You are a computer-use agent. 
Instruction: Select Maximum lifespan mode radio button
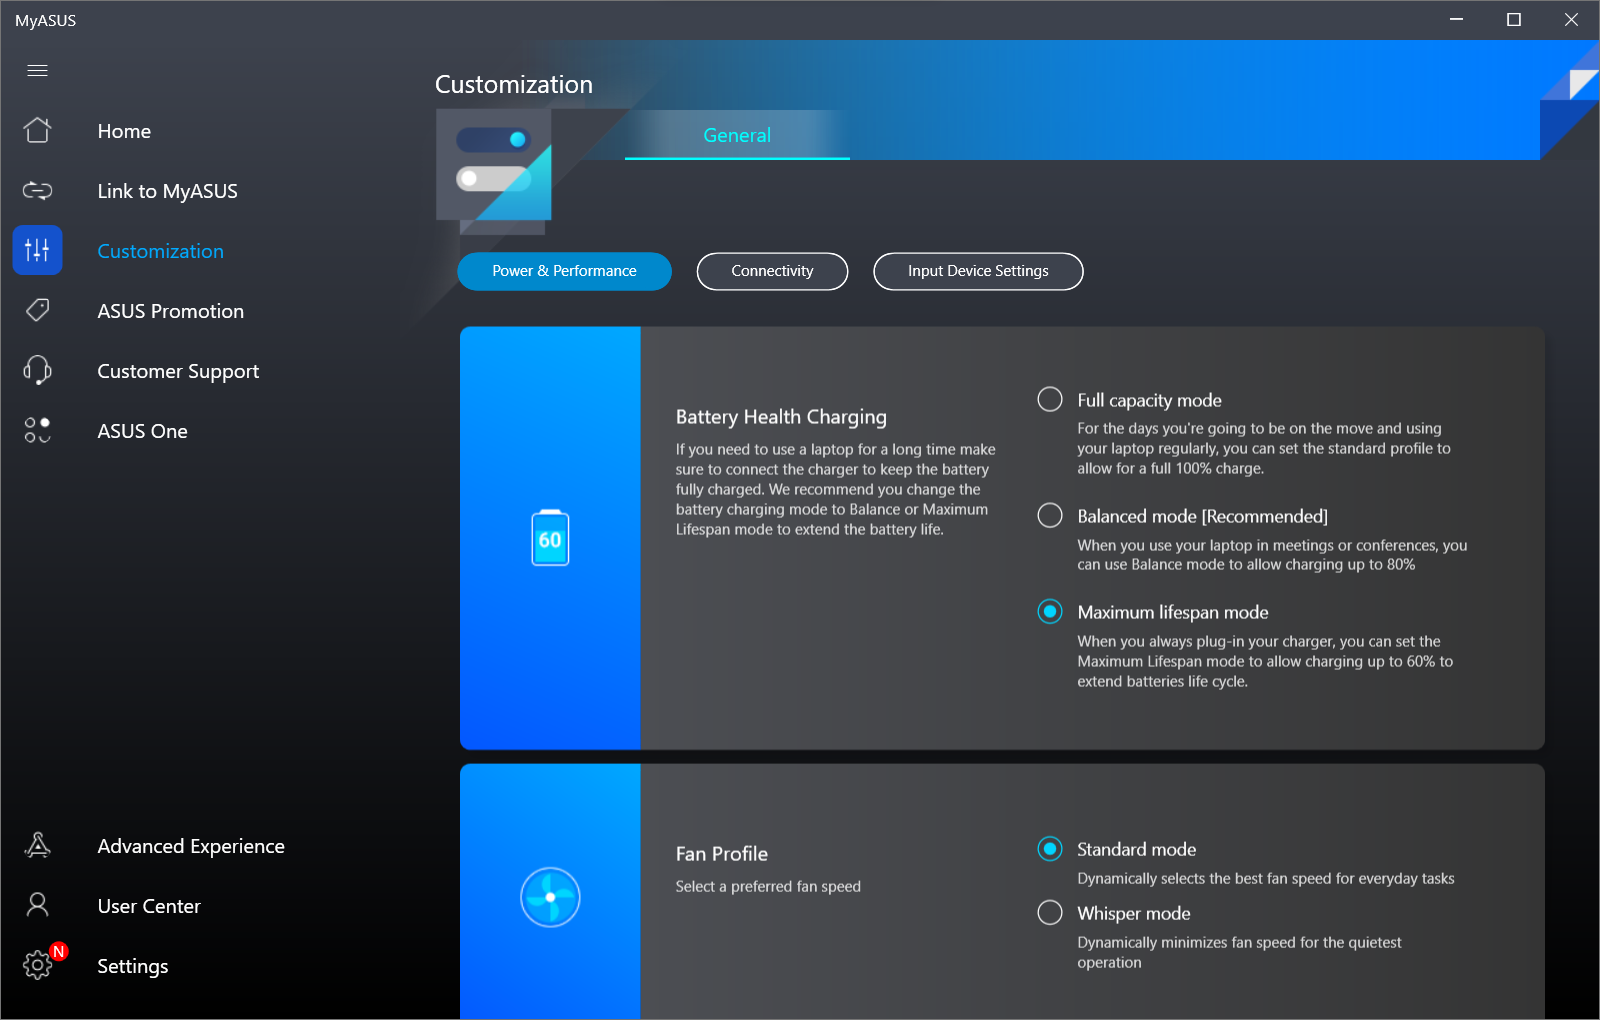coord(1050,611)
